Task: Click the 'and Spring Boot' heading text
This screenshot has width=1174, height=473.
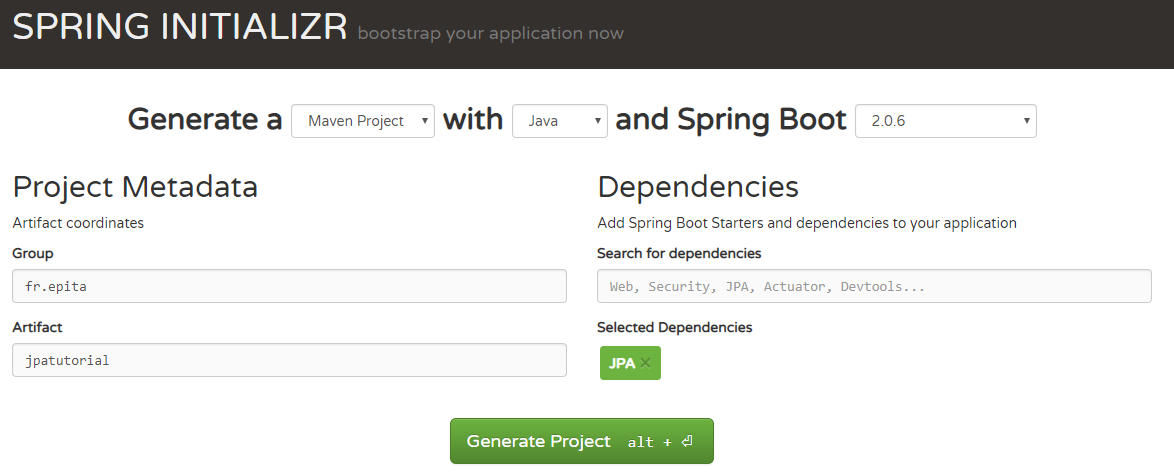Action: [731, 120]
